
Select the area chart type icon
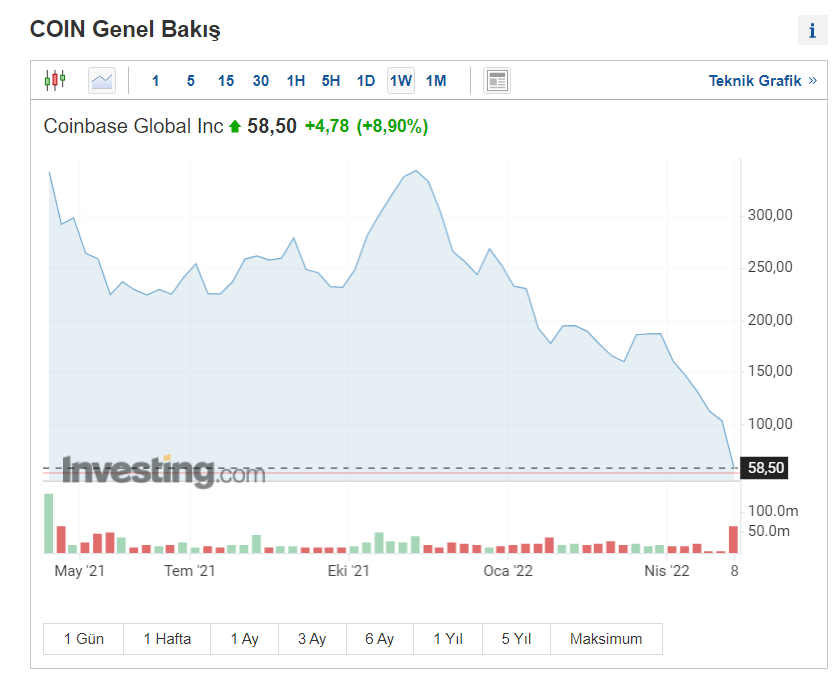(102, 80)
